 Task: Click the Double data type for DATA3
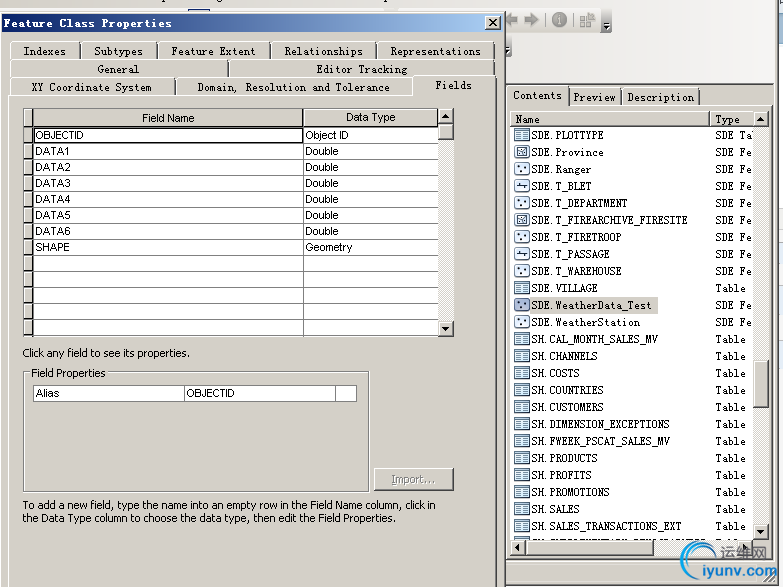(x=371, y=183)
